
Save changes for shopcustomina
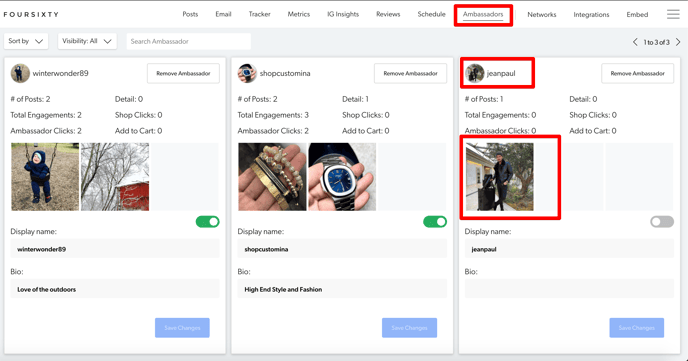click(x=409, y=328)
